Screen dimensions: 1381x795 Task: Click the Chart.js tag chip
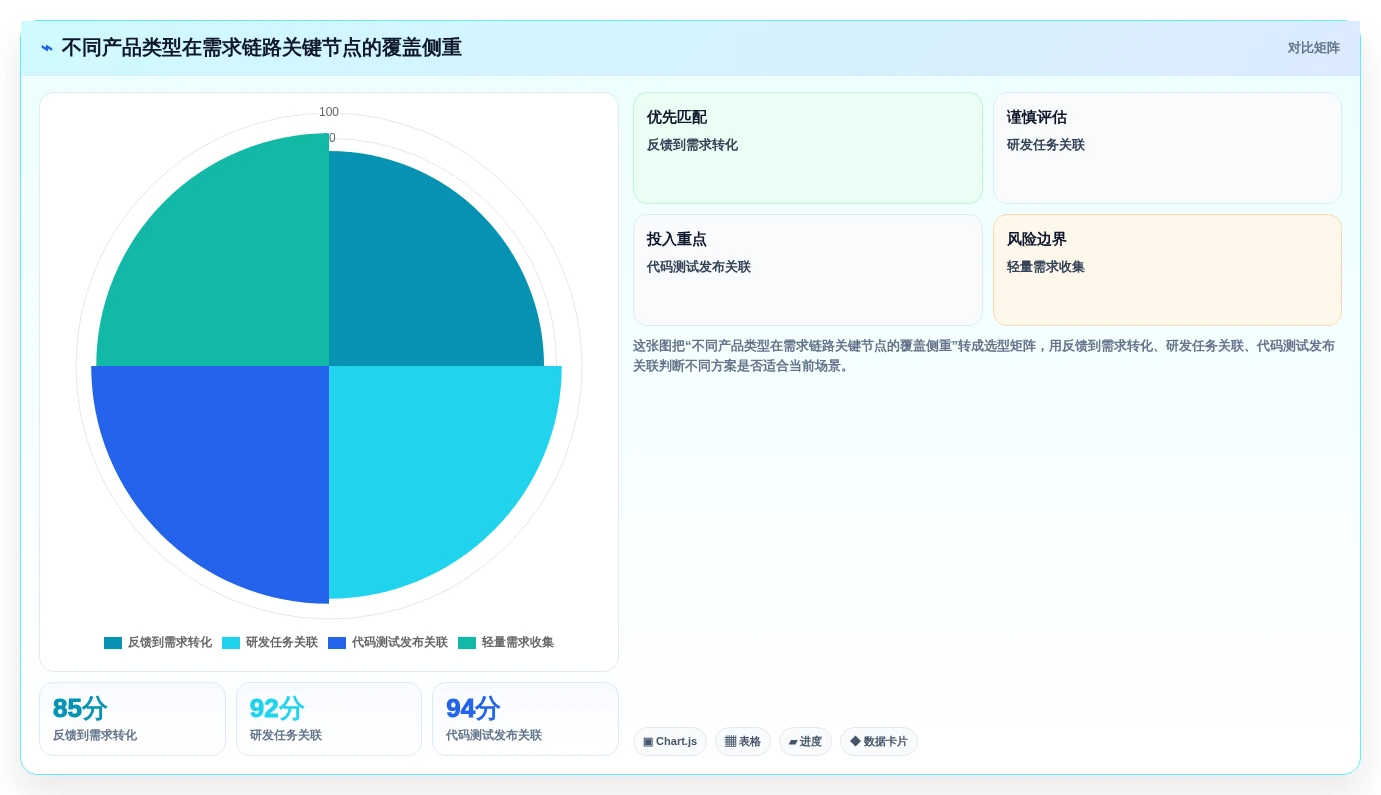pyautogui.click(x=670, y=742)
